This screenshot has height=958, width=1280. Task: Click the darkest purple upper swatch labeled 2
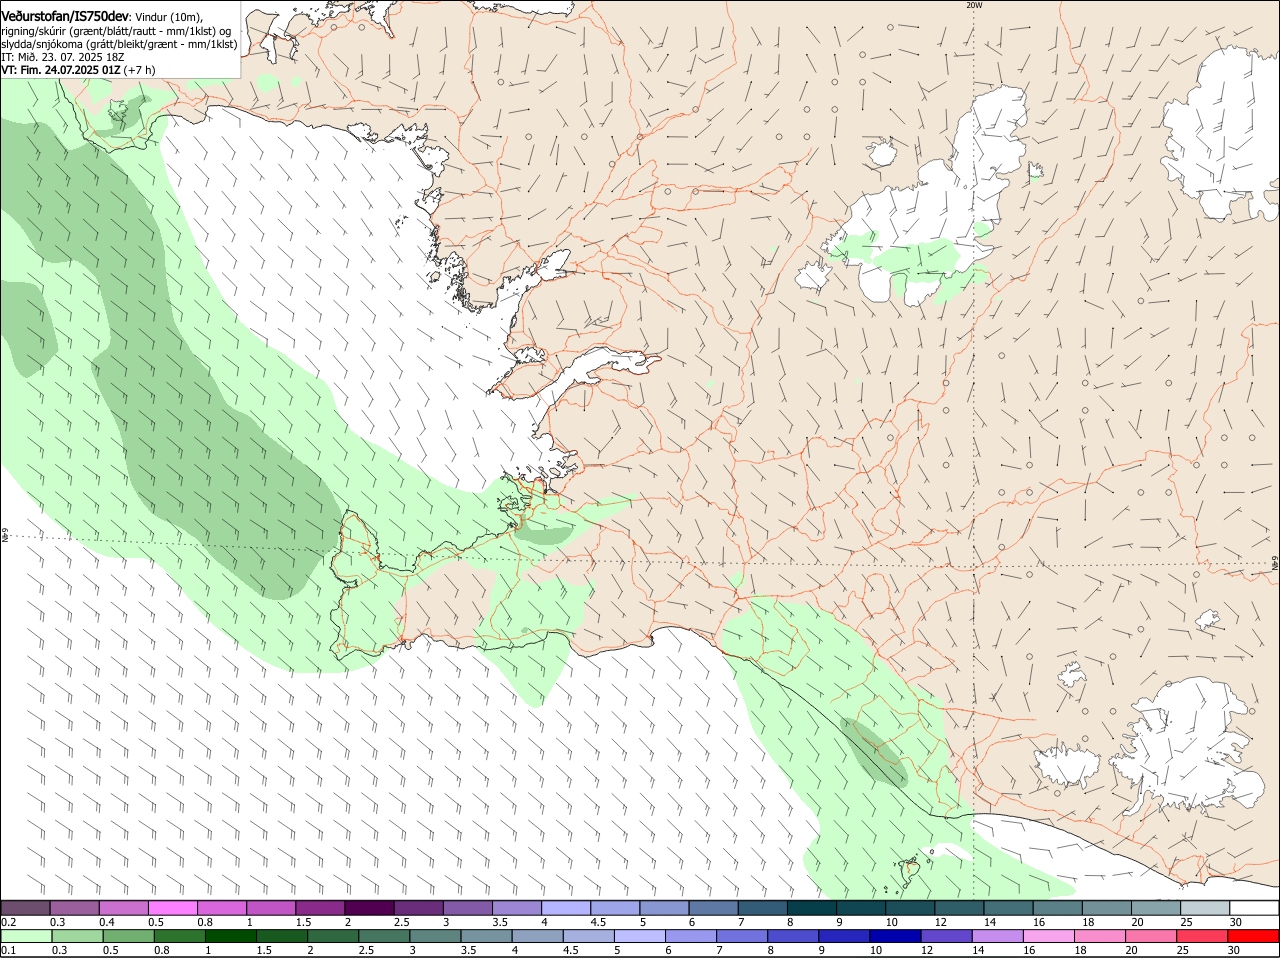pyautogui.click(x=369, y=908)
